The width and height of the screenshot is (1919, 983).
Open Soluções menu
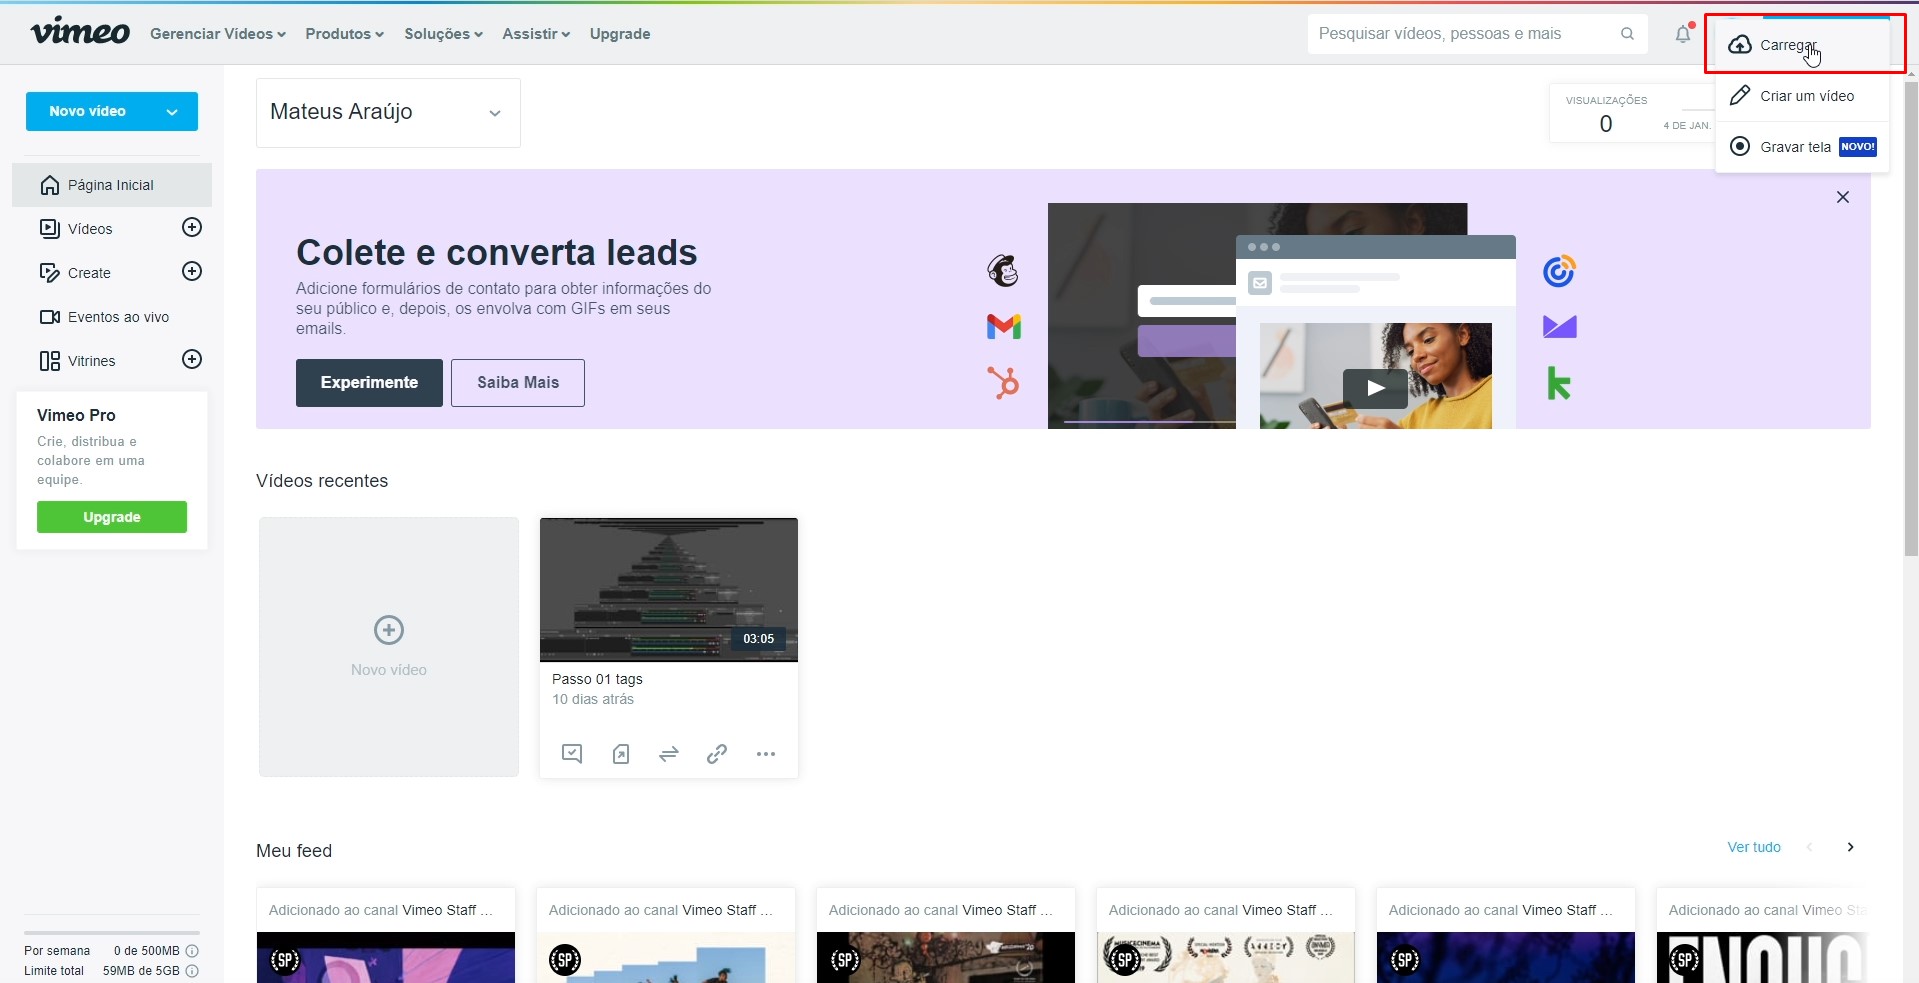[x=444, y=34]
